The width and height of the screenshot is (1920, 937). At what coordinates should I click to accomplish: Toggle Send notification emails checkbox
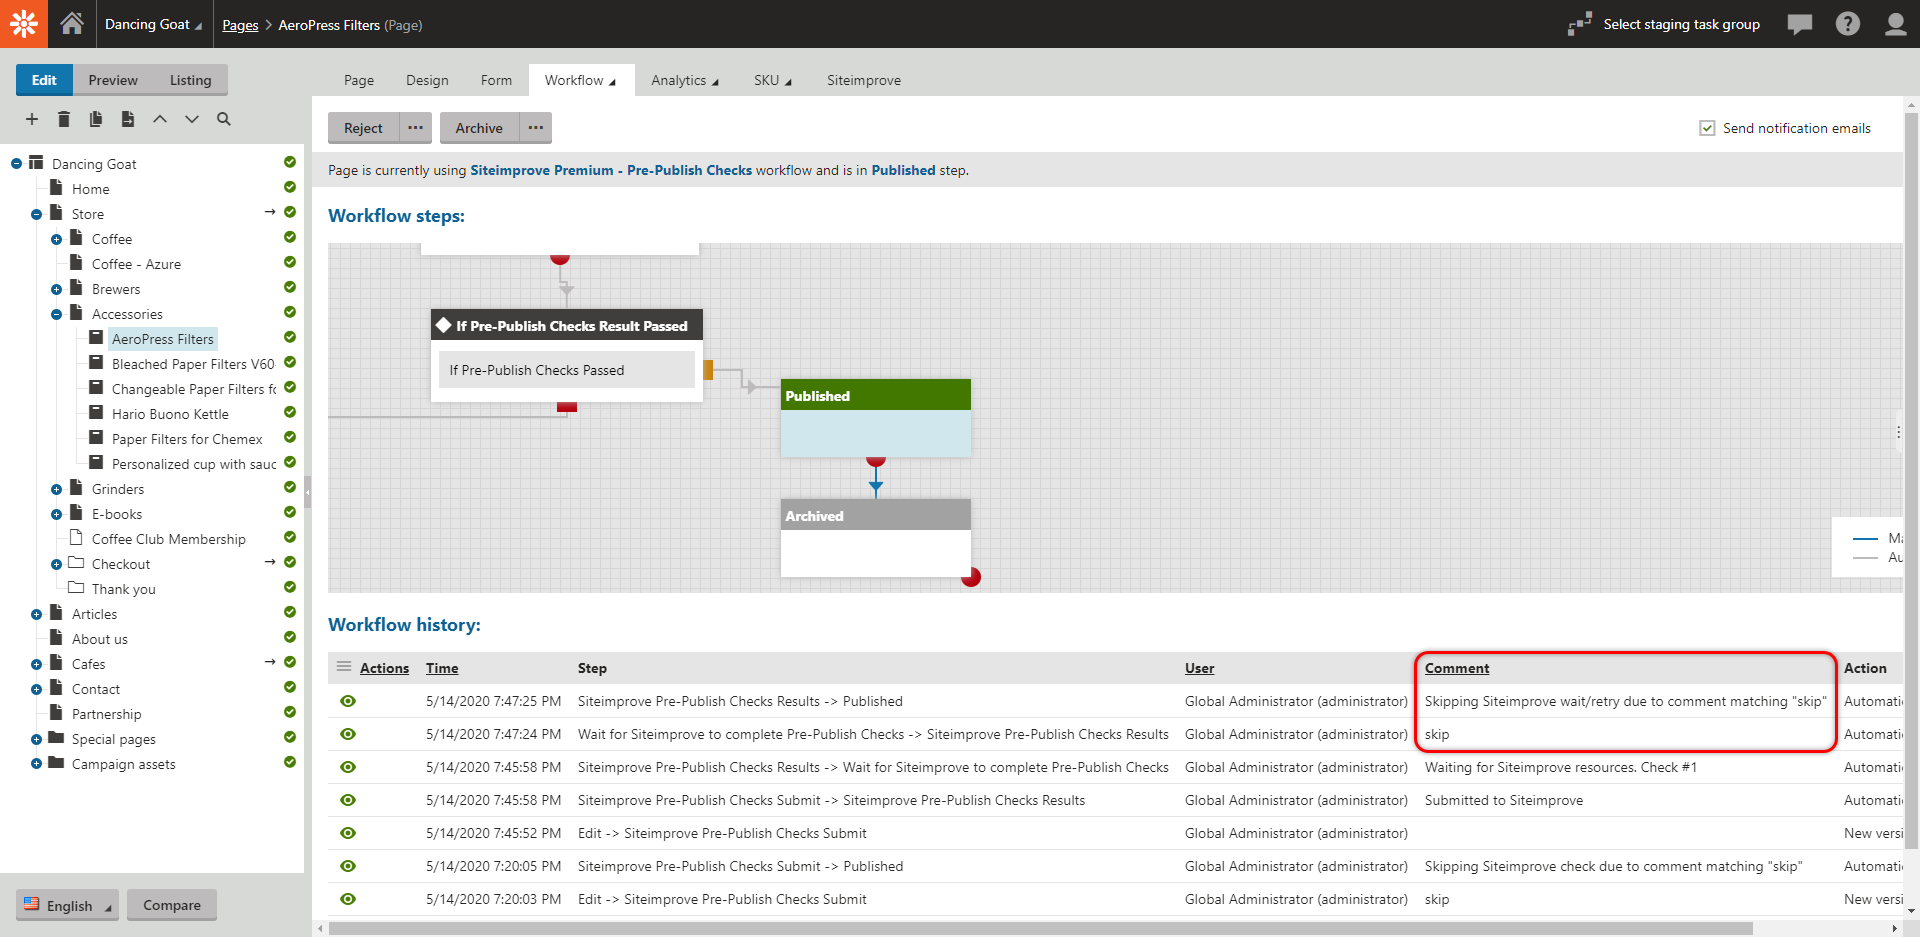pos(1708,128)
